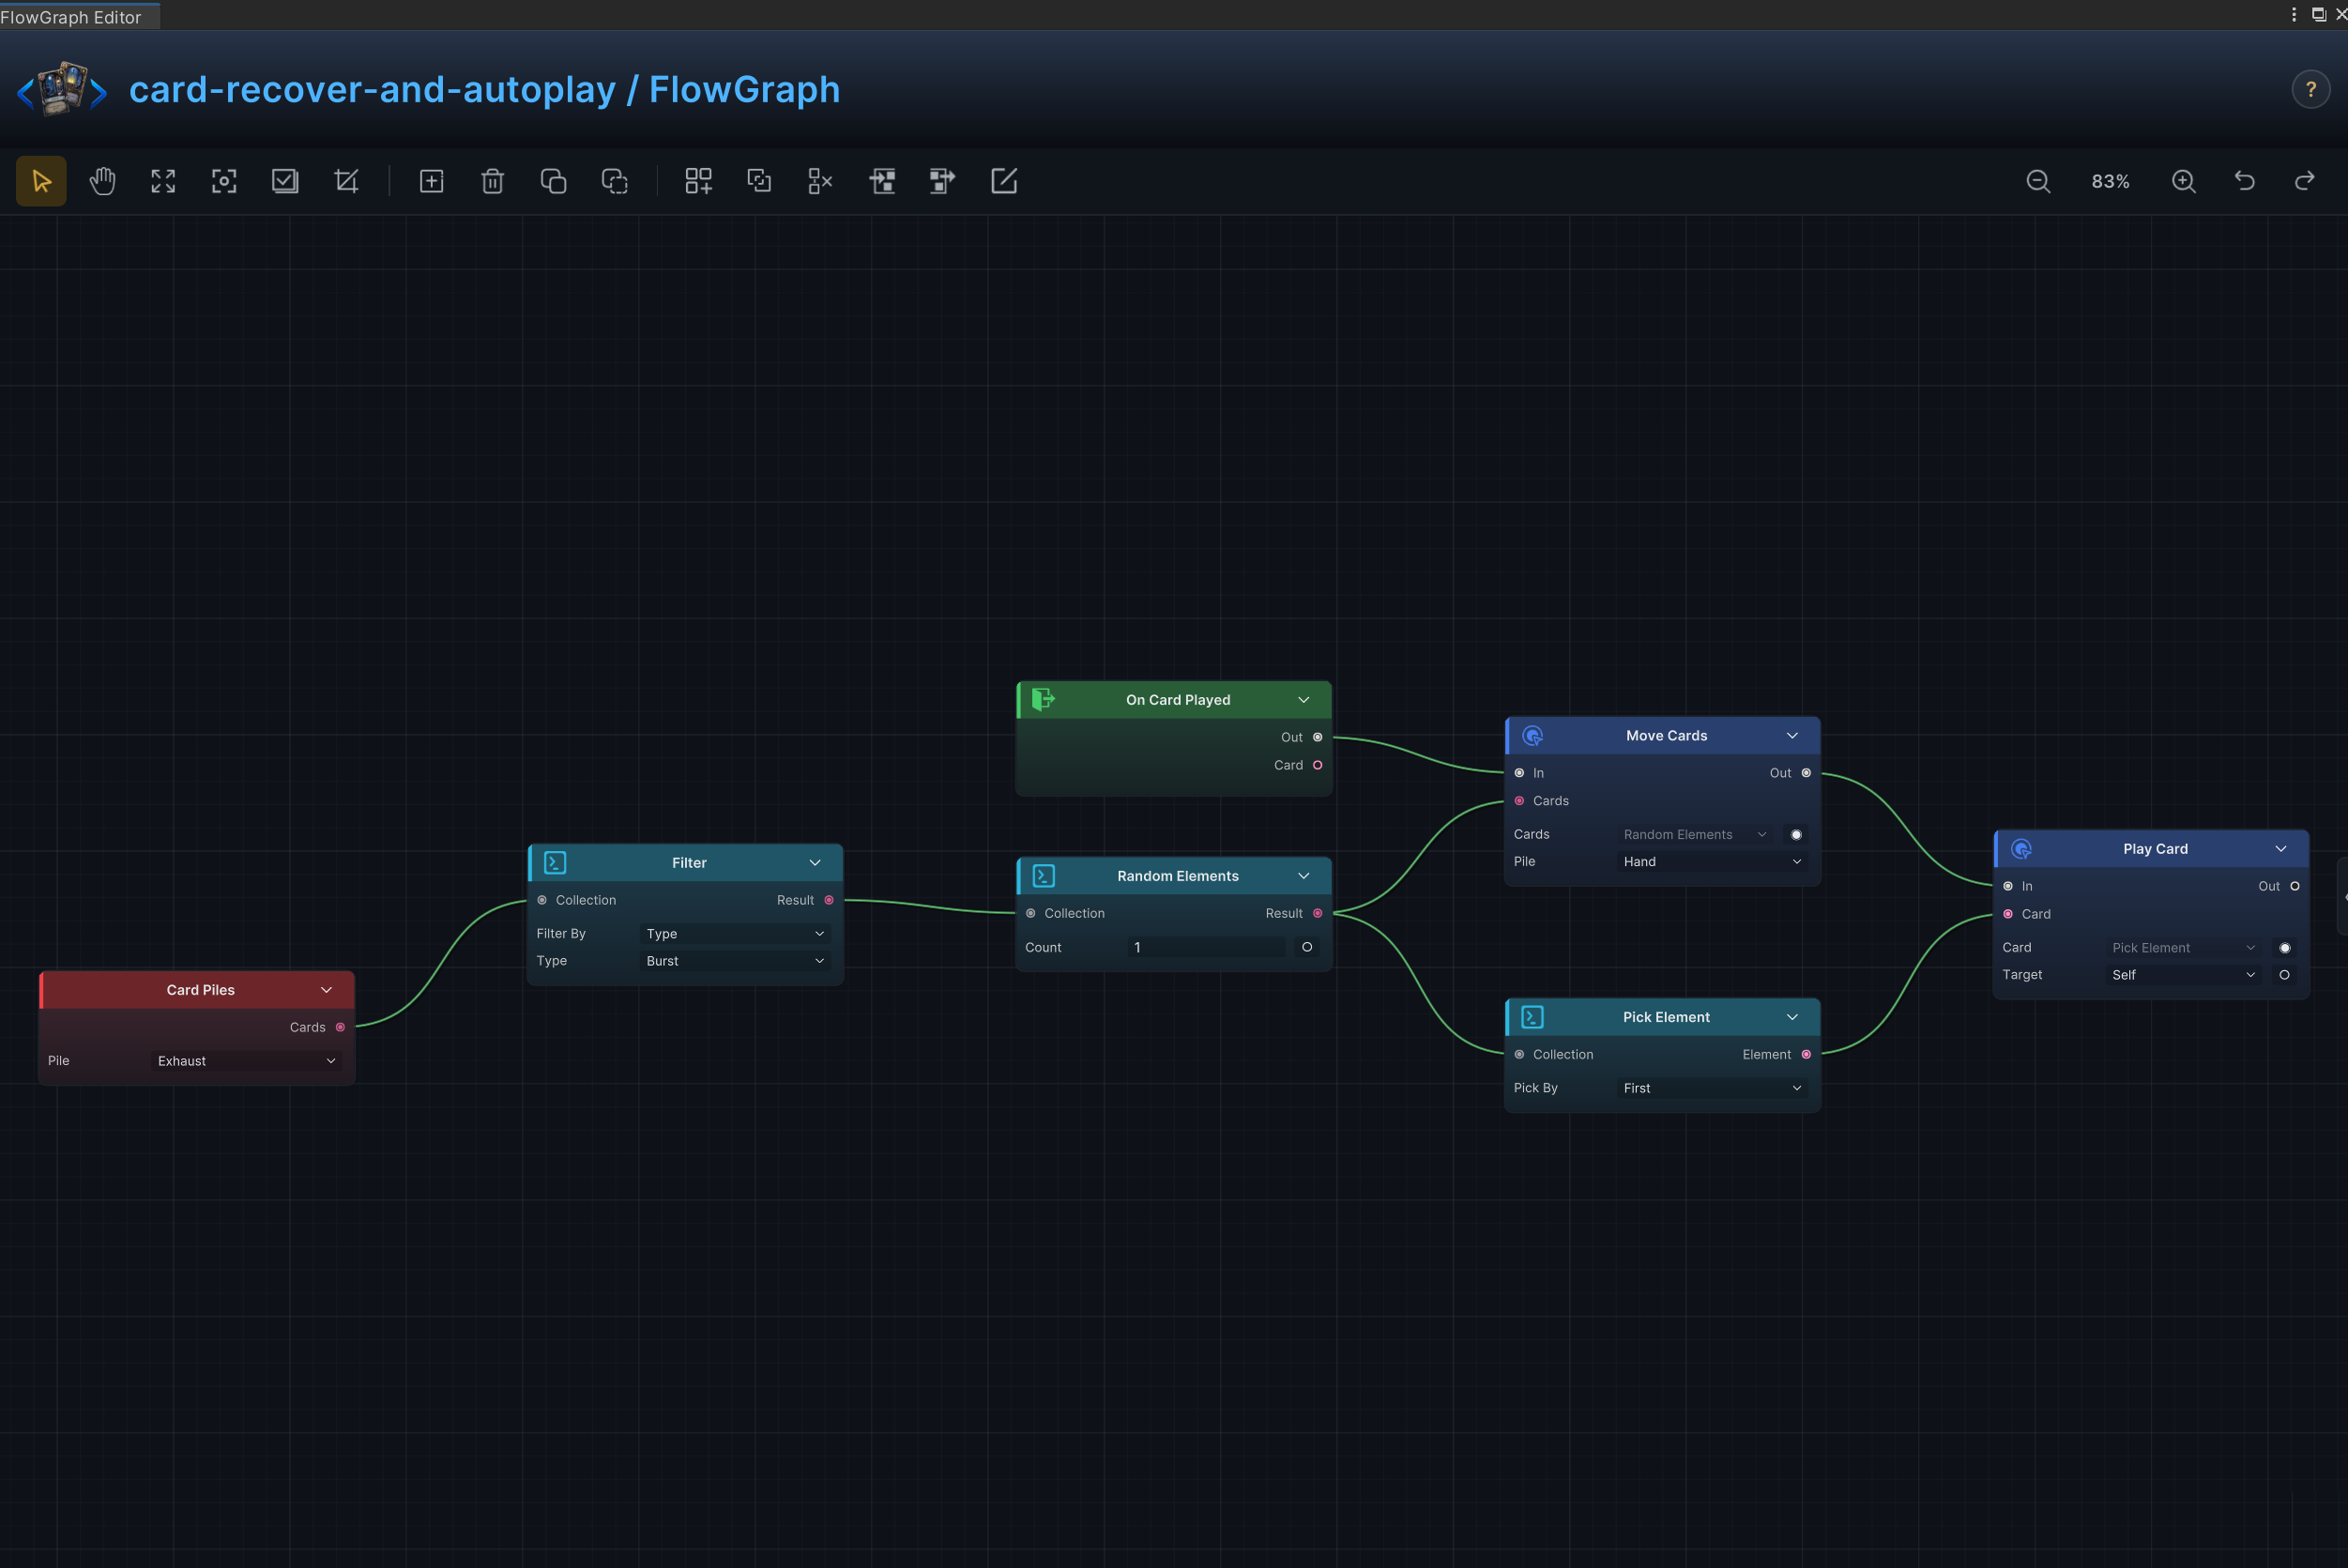Collapse the Random Elements node
The width and height of the screenshot is (2348, 1568).
tap(1304, 875)
